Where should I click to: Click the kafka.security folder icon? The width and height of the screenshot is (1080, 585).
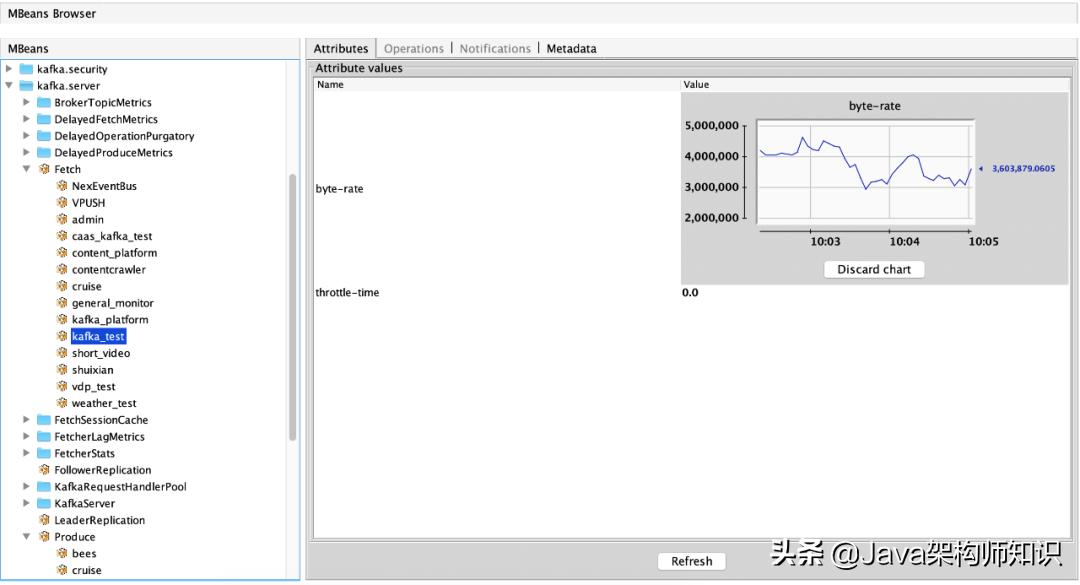click(x=26, y=69)
